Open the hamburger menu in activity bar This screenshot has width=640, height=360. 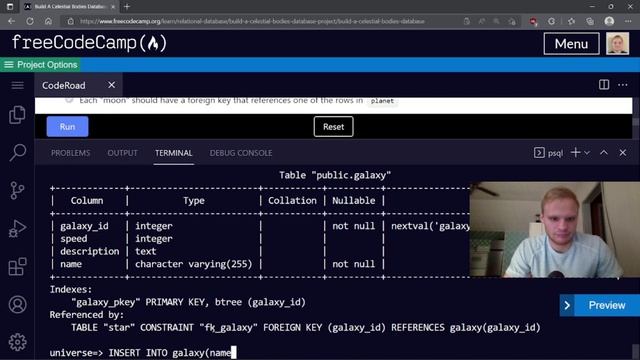pyautogui.click(x=17, y=85)
